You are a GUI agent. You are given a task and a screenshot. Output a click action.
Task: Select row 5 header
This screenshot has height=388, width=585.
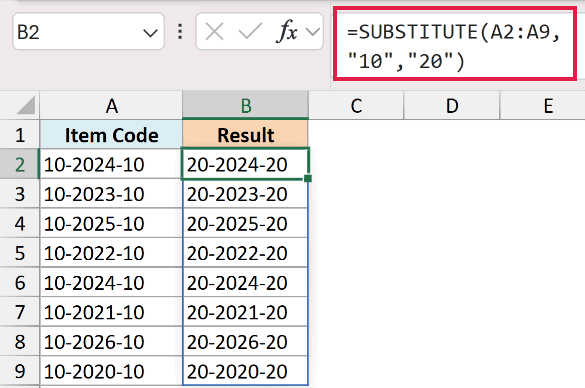20,253
